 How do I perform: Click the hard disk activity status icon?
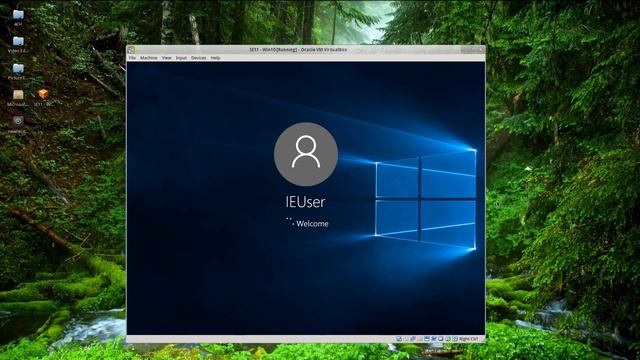tap(399, 339)
